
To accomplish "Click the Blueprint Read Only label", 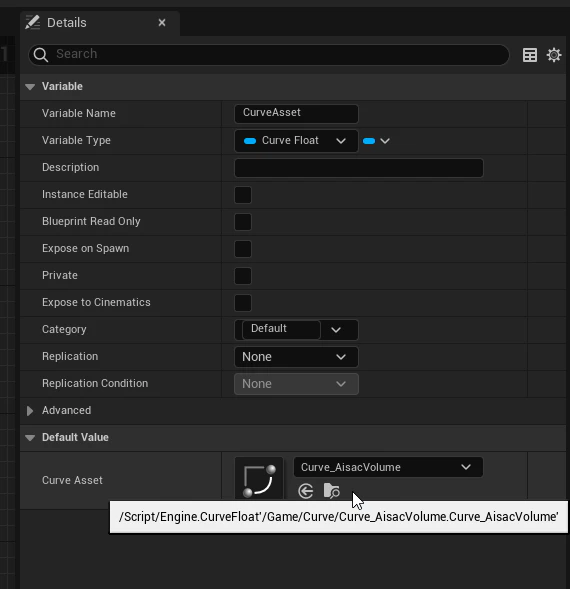I will coord(91,221).
